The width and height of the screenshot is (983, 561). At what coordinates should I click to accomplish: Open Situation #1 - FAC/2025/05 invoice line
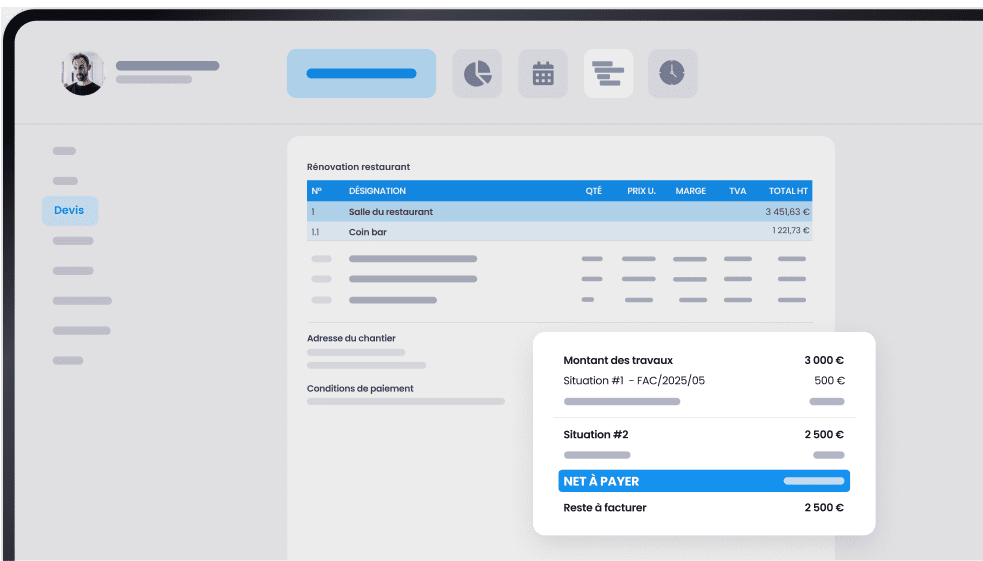coord(636,381)
